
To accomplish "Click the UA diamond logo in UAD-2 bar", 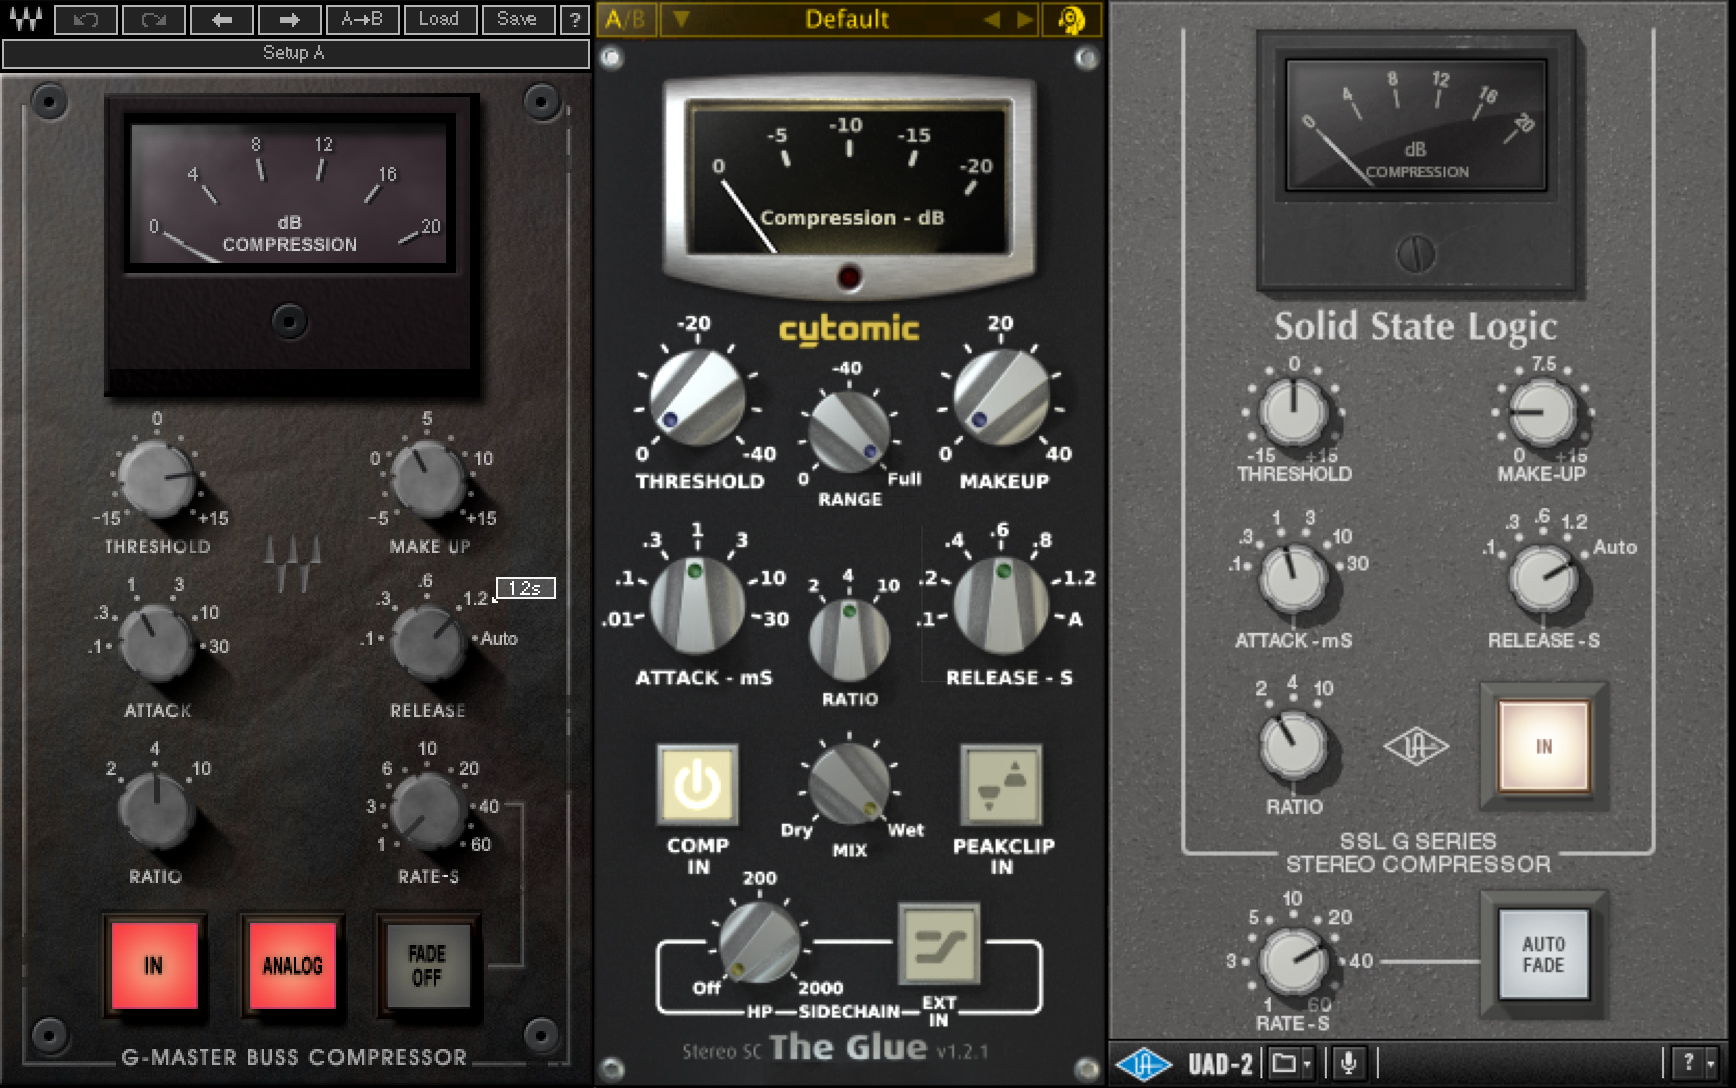I will pos(1144,1064).
